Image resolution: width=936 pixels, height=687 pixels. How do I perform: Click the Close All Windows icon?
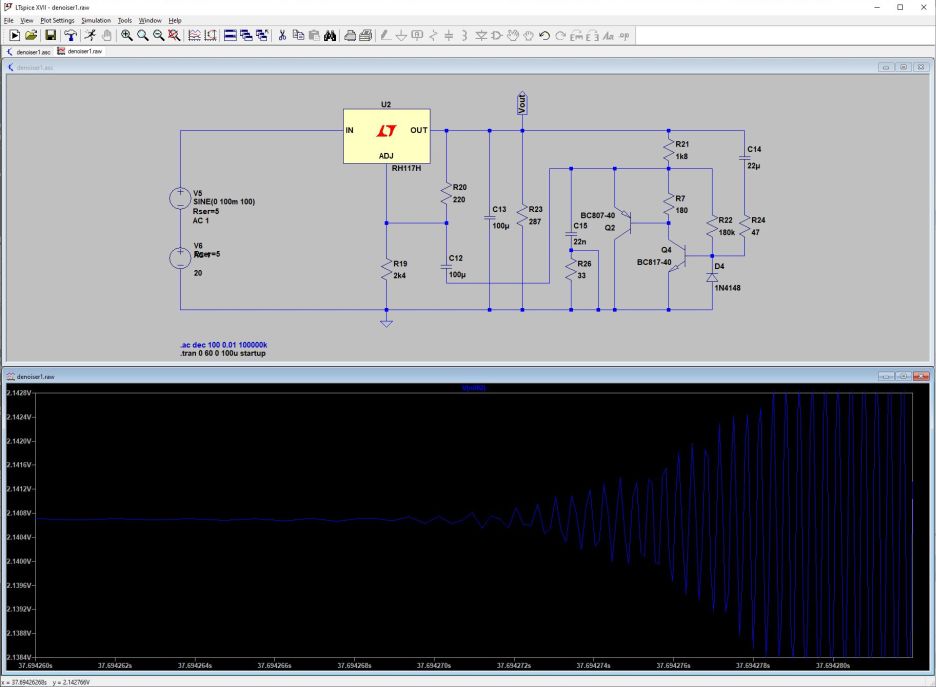[261, 36]
